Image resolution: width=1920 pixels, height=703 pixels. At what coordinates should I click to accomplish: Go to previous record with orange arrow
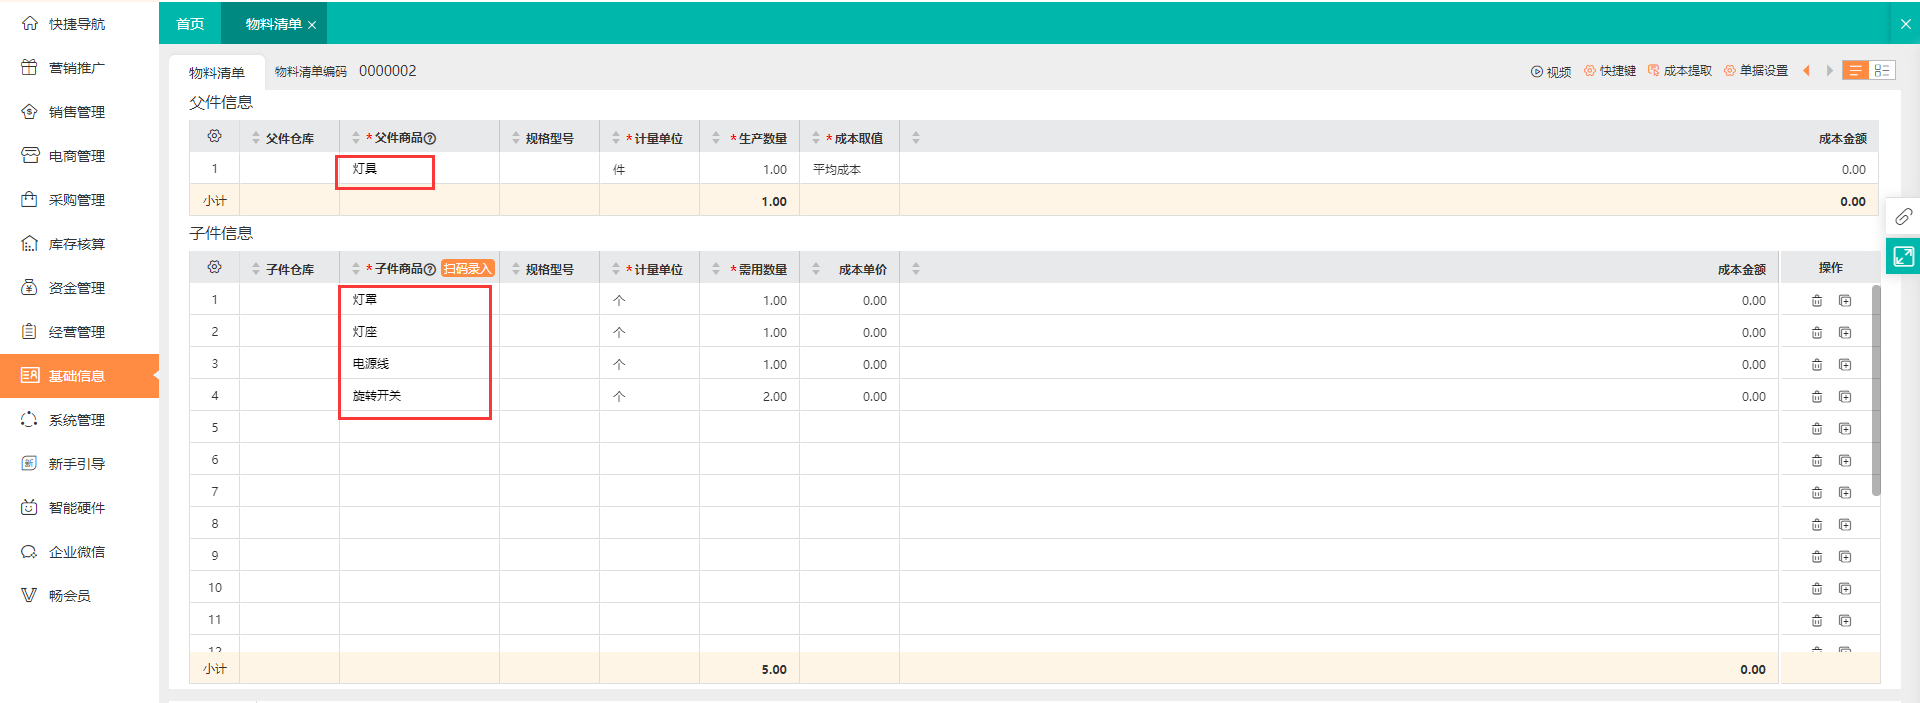click(1806, 71)
